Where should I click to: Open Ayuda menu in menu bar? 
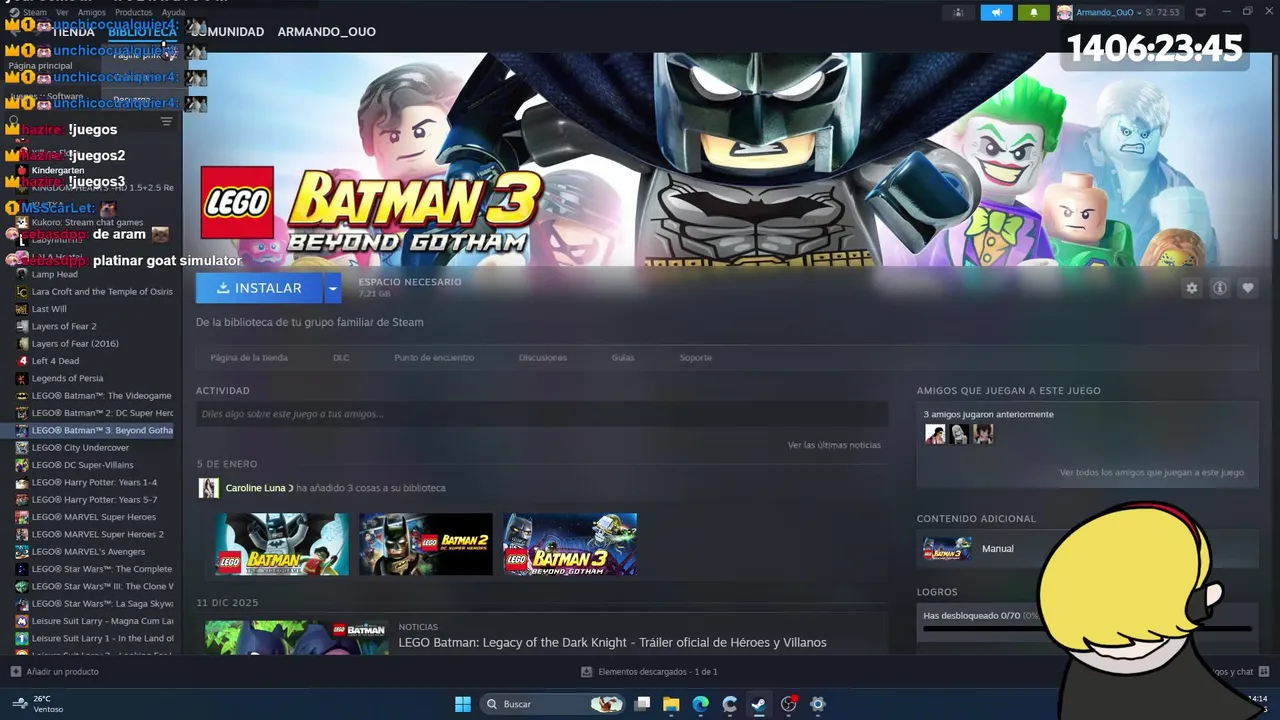pyautogui.click(x=173, y=12)
